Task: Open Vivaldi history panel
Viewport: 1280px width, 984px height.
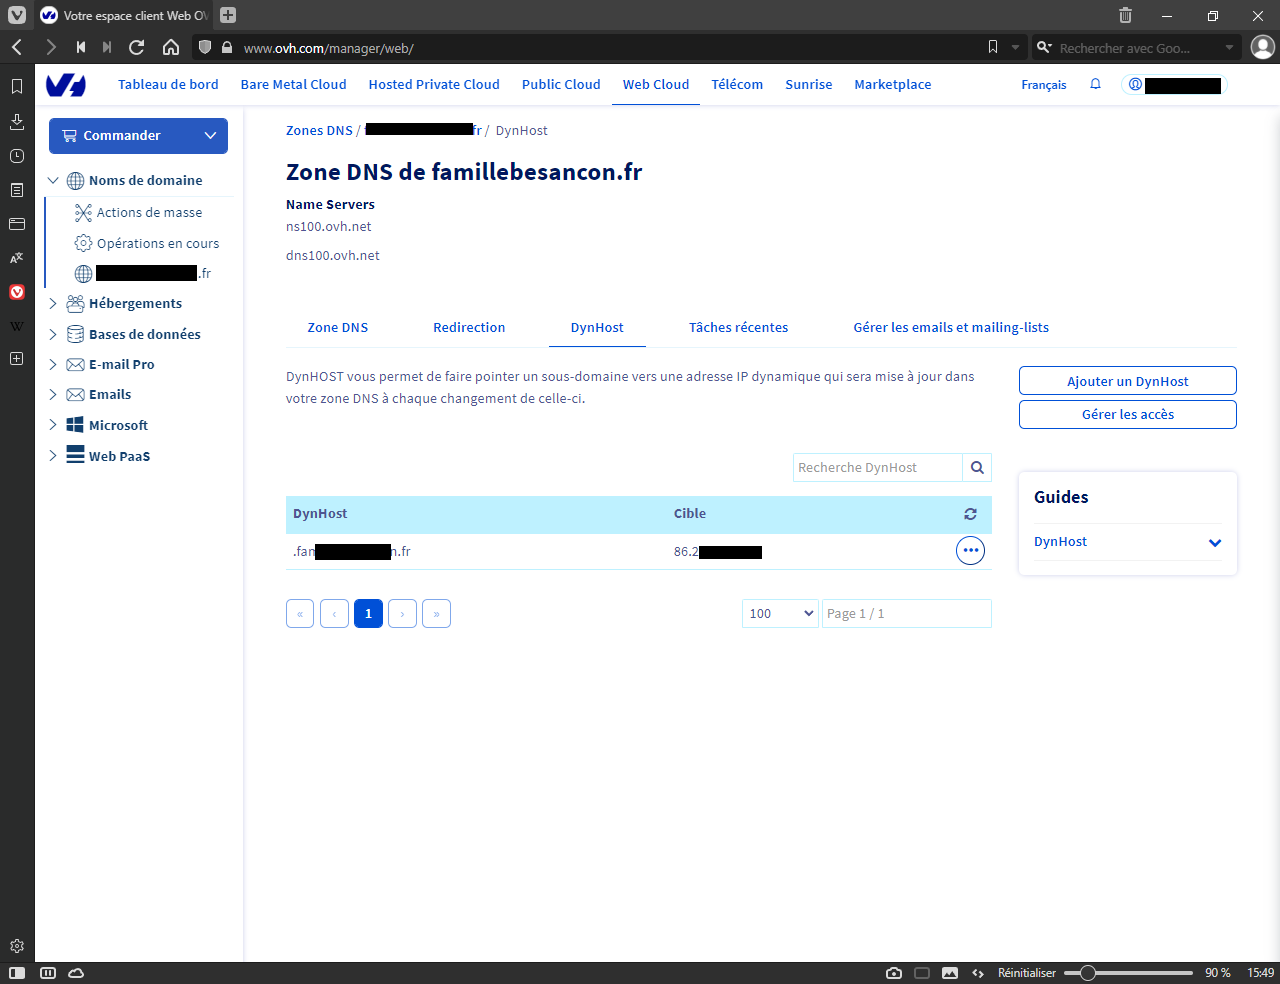Action: tap(17, 156)
